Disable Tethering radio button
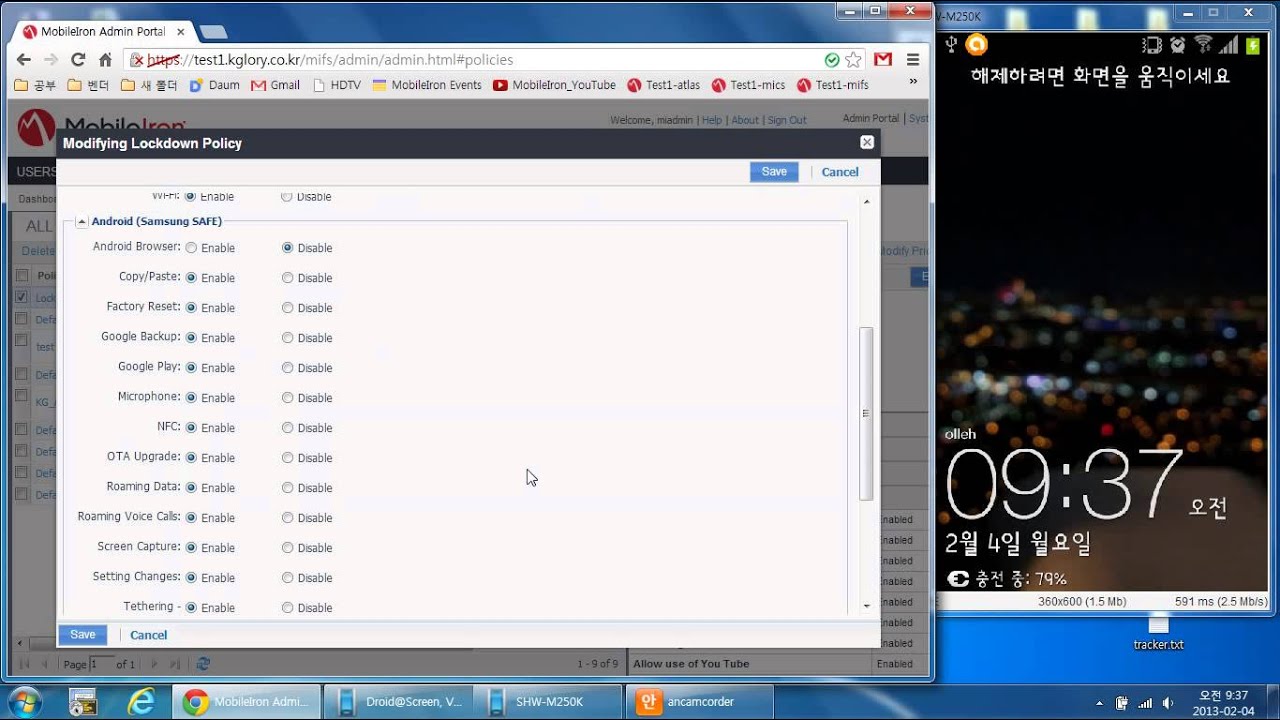 tap(287, 608)
